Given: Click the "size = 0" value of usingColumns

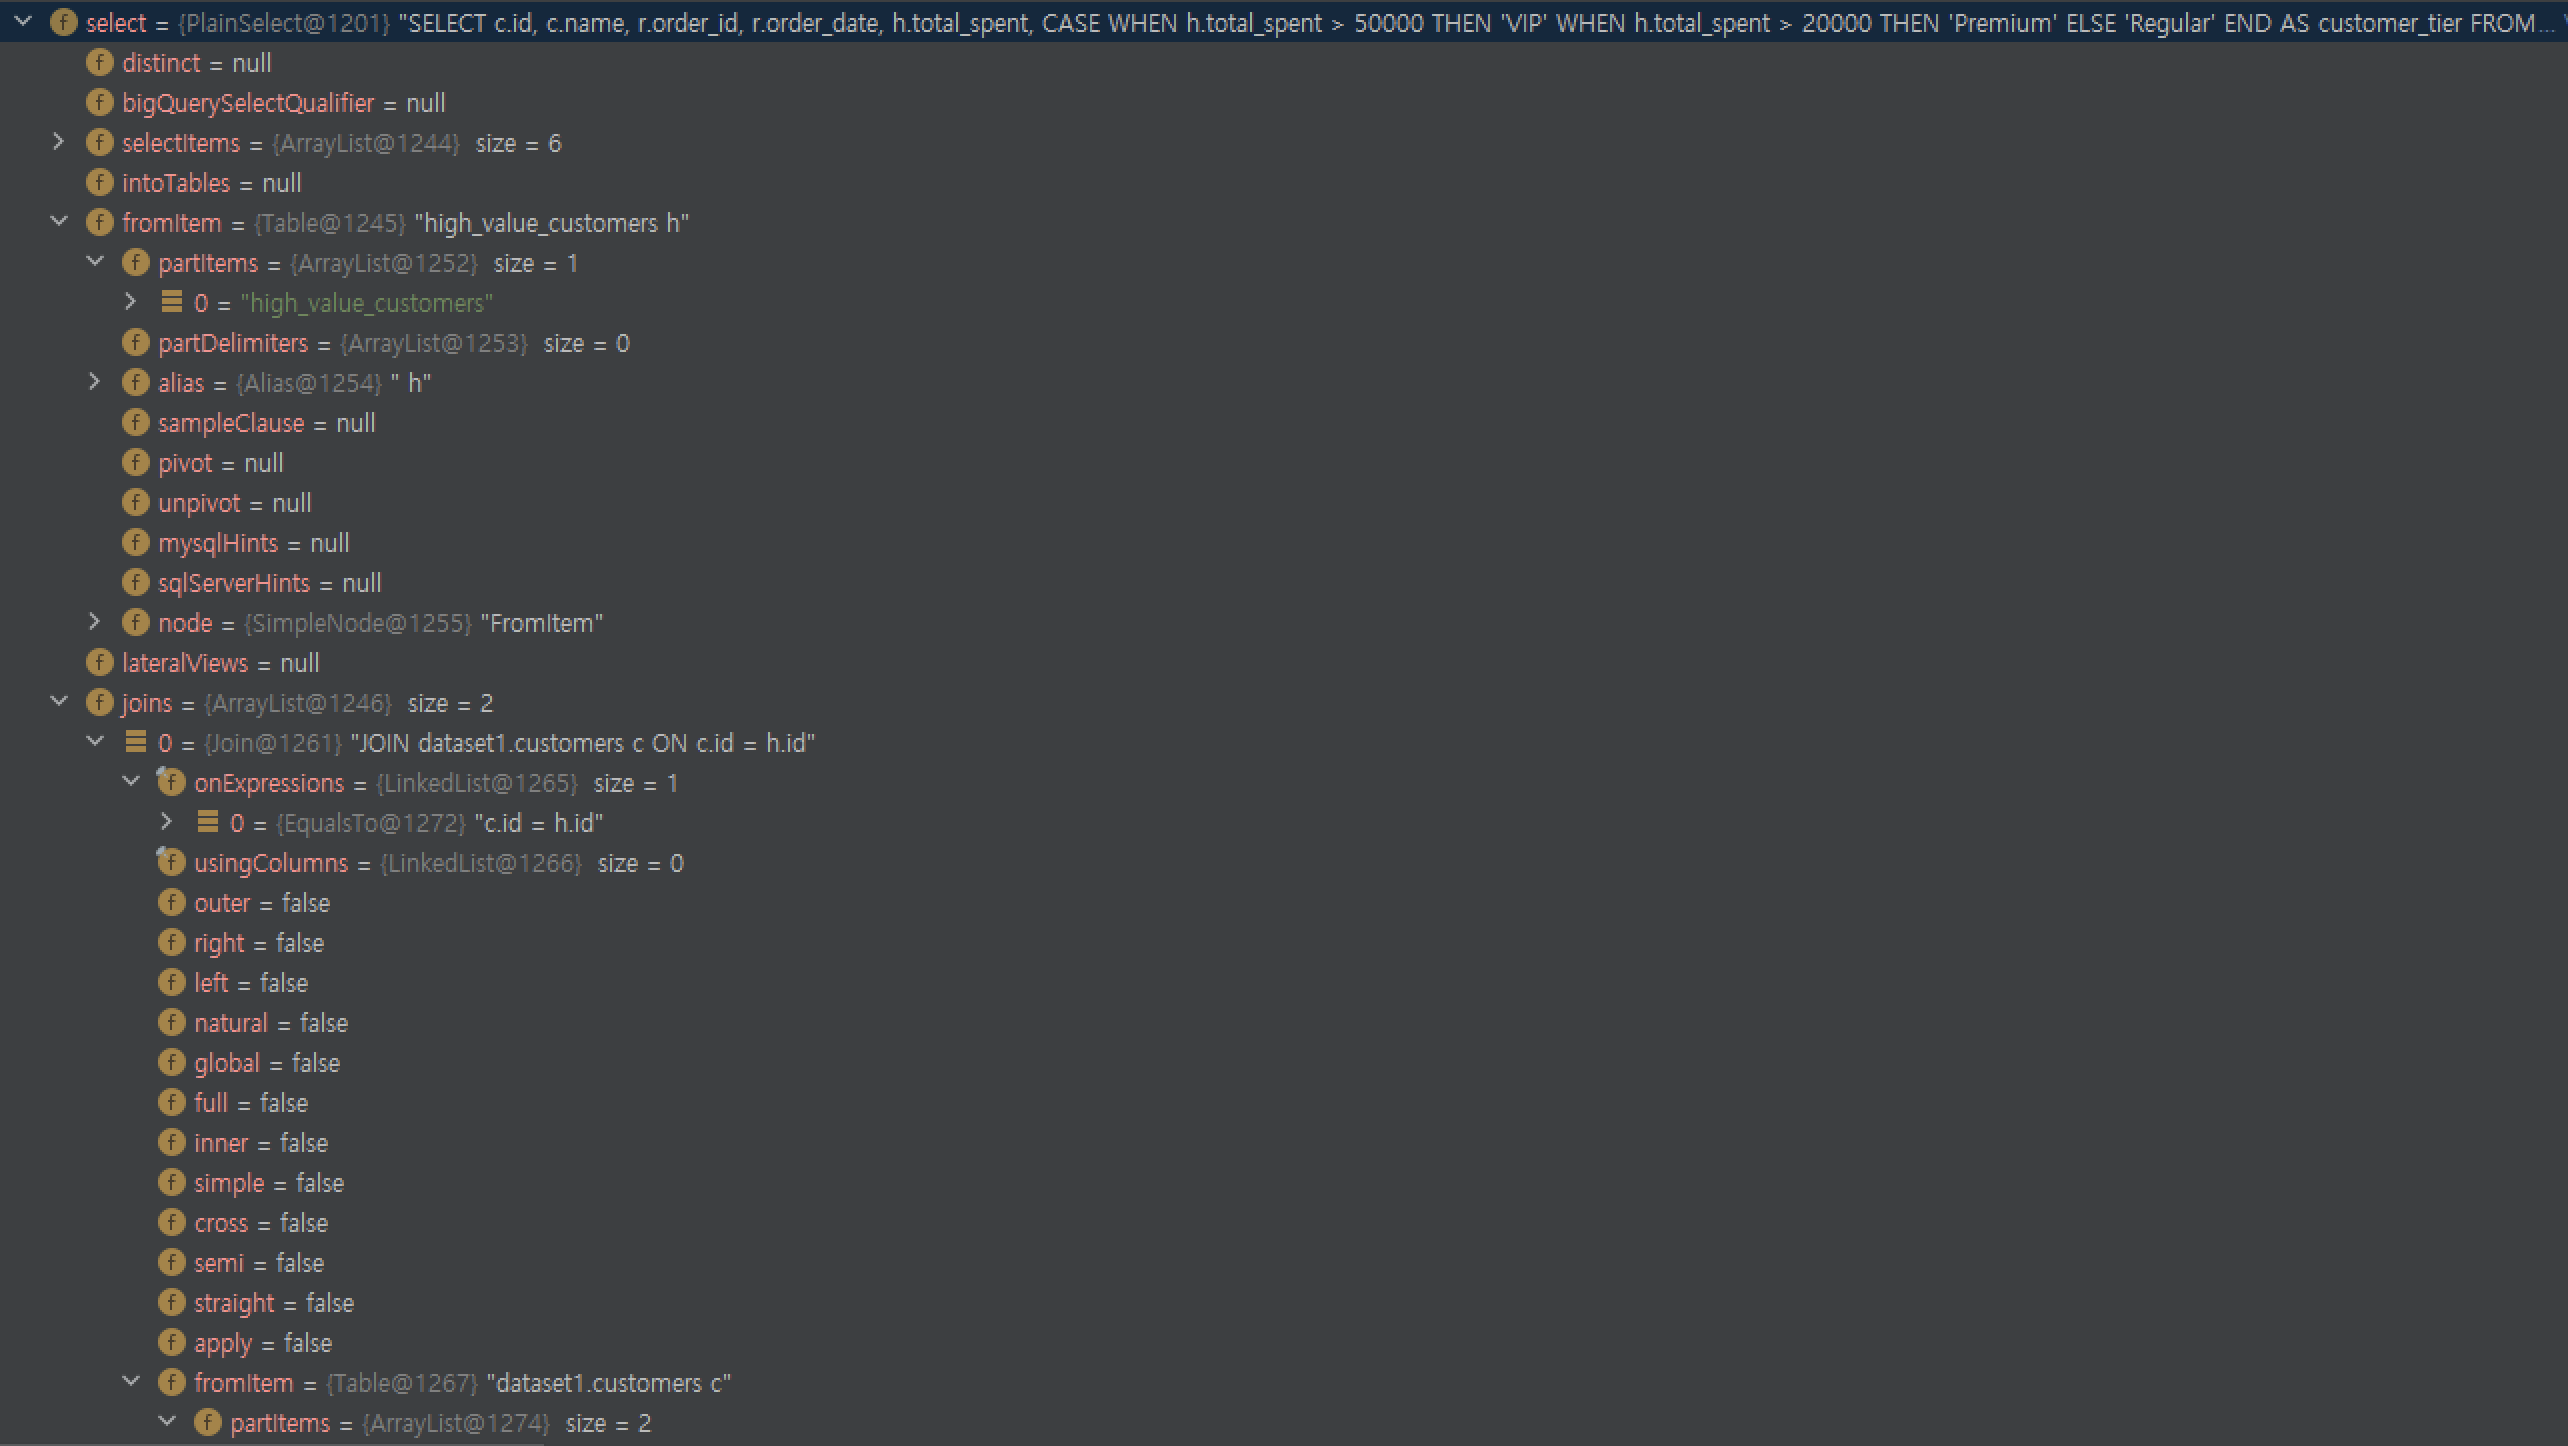Looking at the screenshot, I should (640, 863).
